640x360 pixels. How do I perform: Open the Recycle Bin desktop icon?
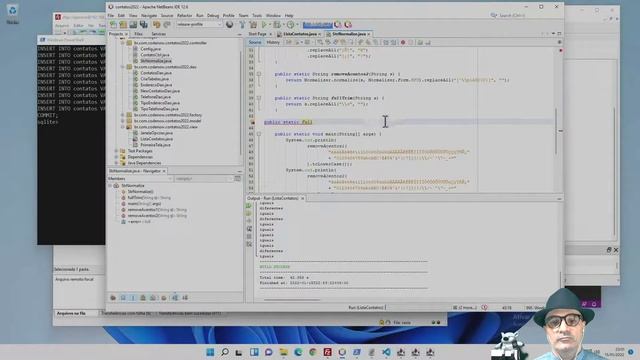[x=12, y=13]
